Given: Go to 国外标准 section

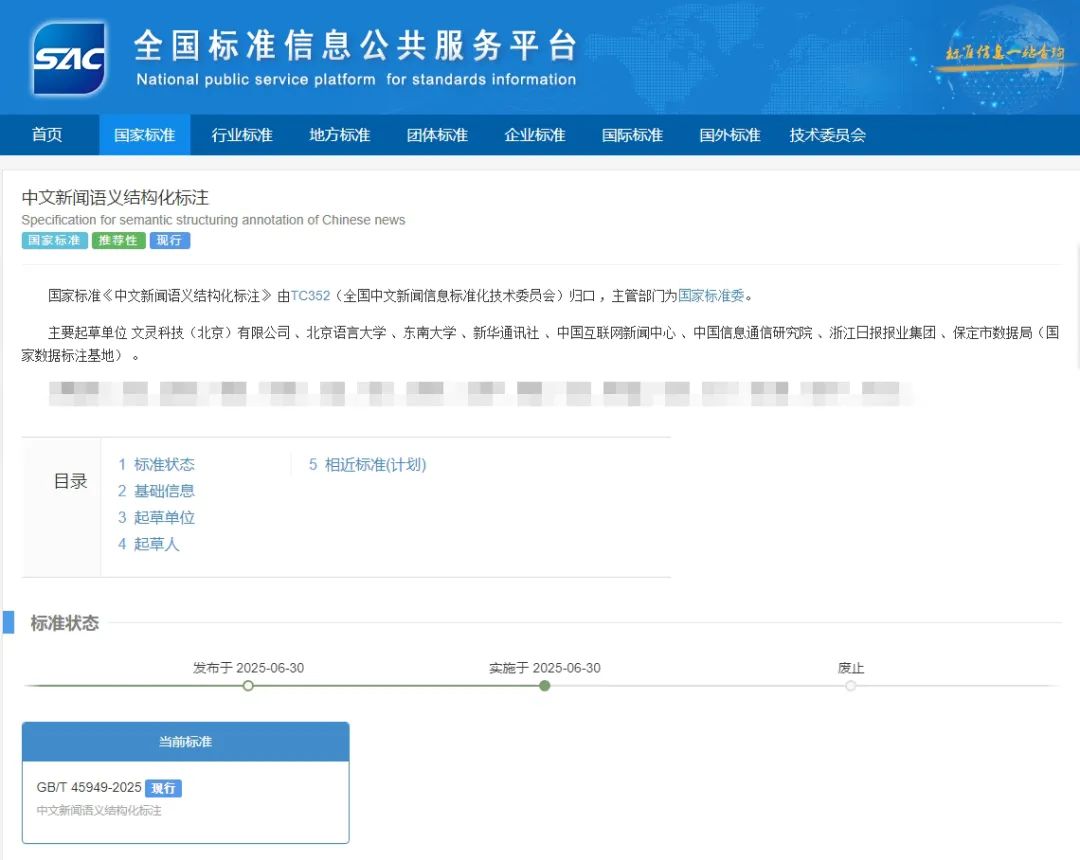Looking at the screenshot, I should 729,135.
